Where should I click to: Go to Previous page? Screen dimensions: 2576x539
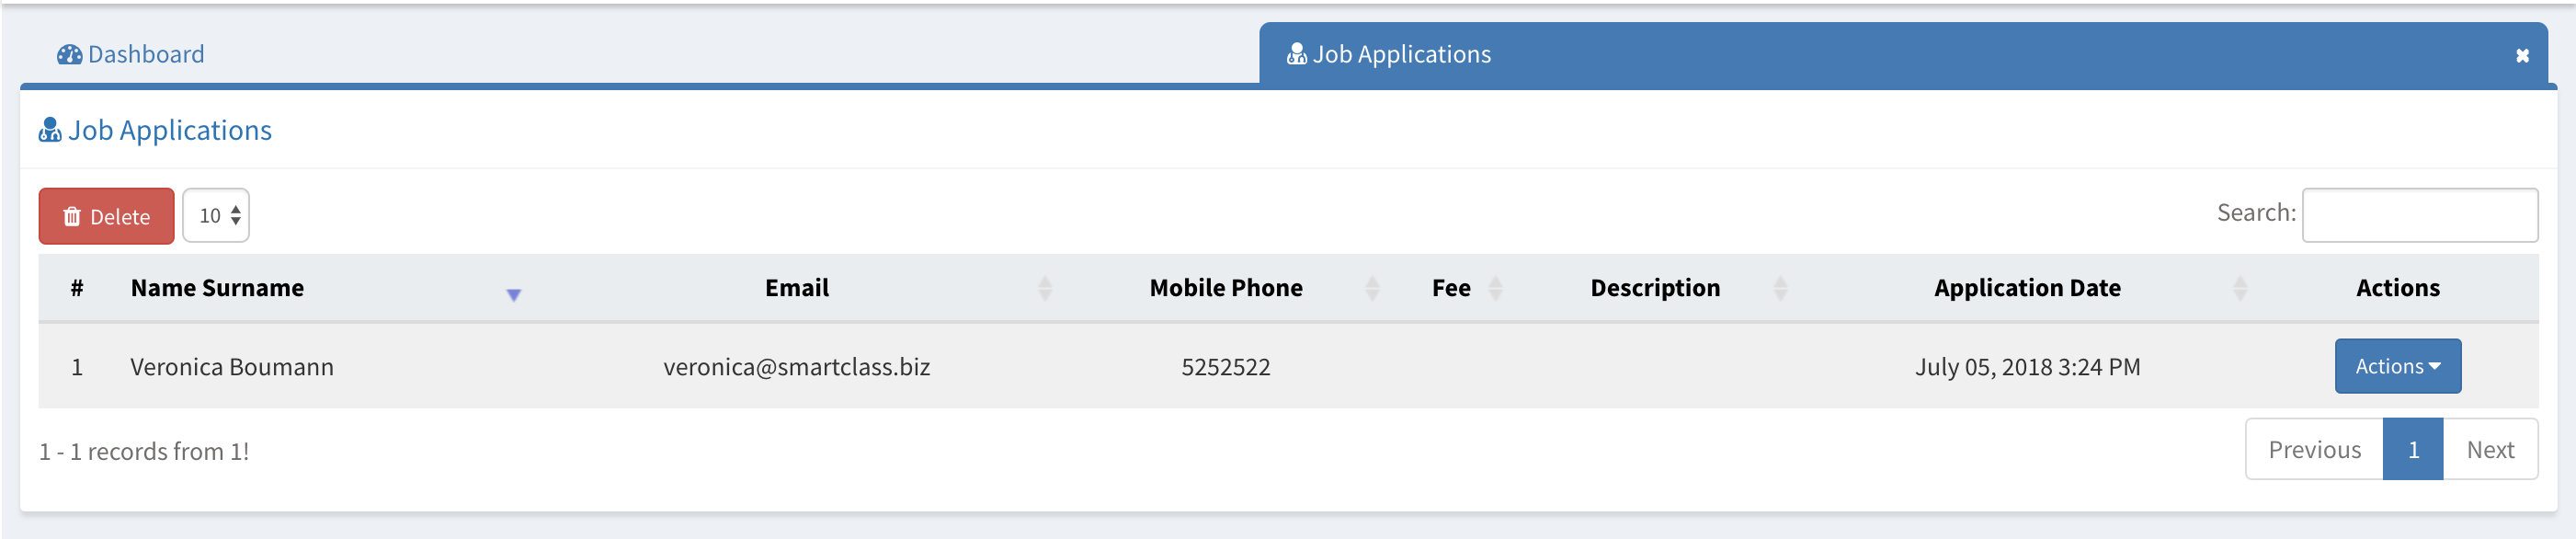pos(2314,450)
